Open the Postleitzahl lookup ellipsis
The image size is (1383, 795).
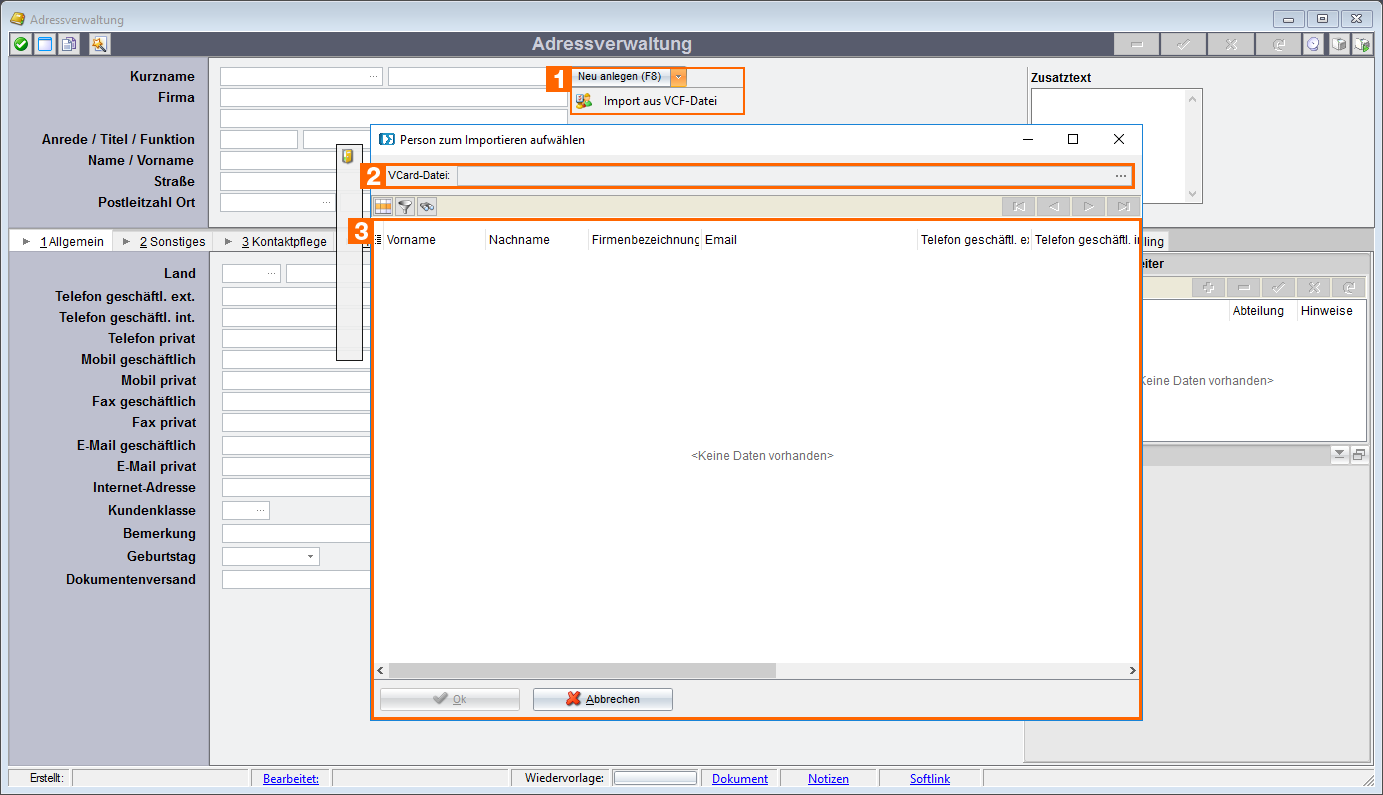click(x=326, y=202)
